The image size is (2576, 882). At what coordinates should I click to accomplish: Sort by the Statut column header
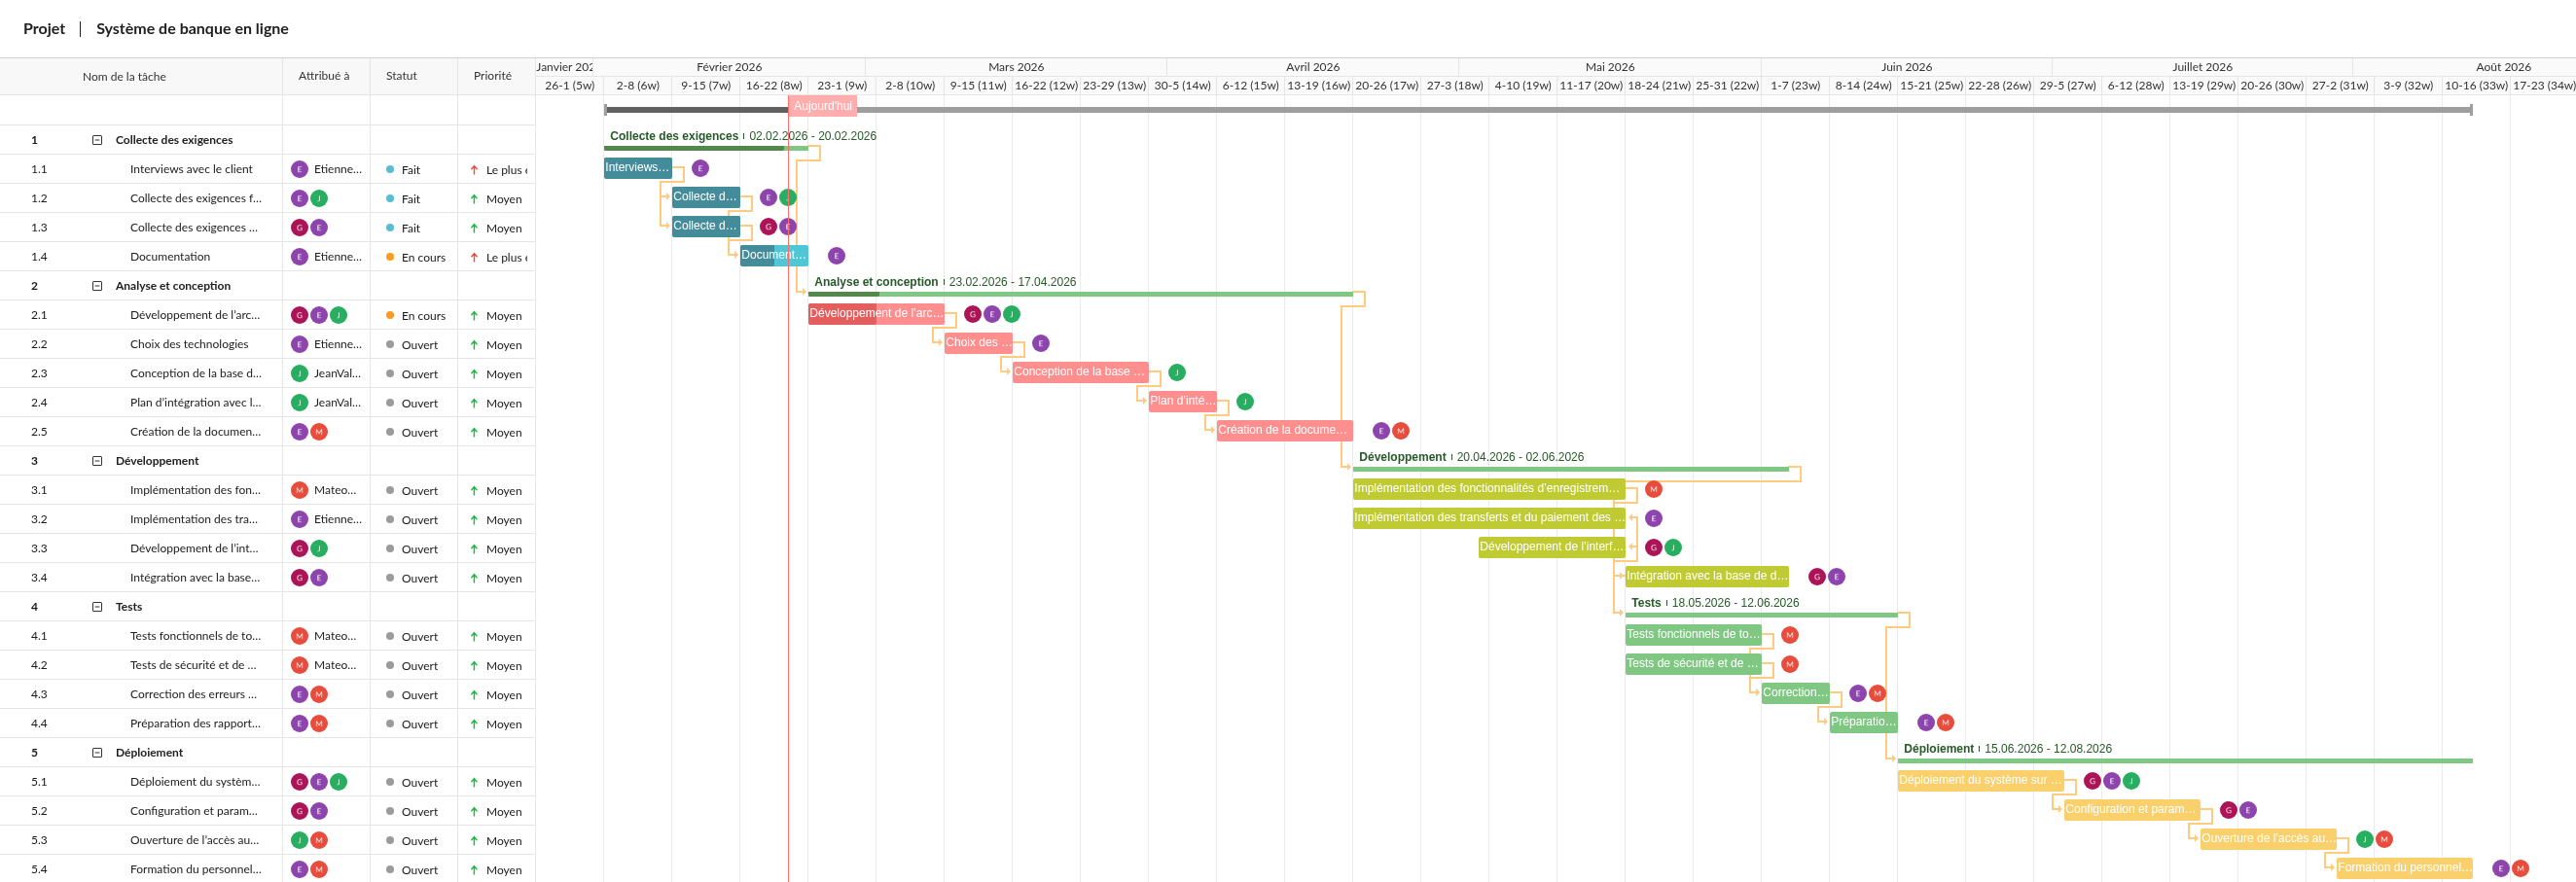coord(401,76)
